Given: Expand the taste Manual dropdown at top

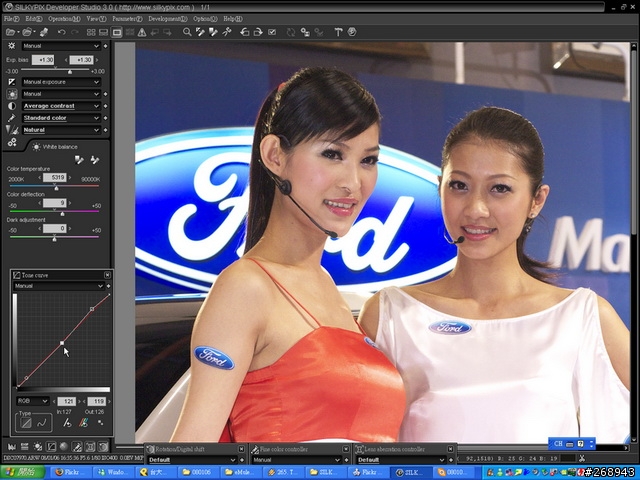Looking at the screenshot, I should 61,46.
